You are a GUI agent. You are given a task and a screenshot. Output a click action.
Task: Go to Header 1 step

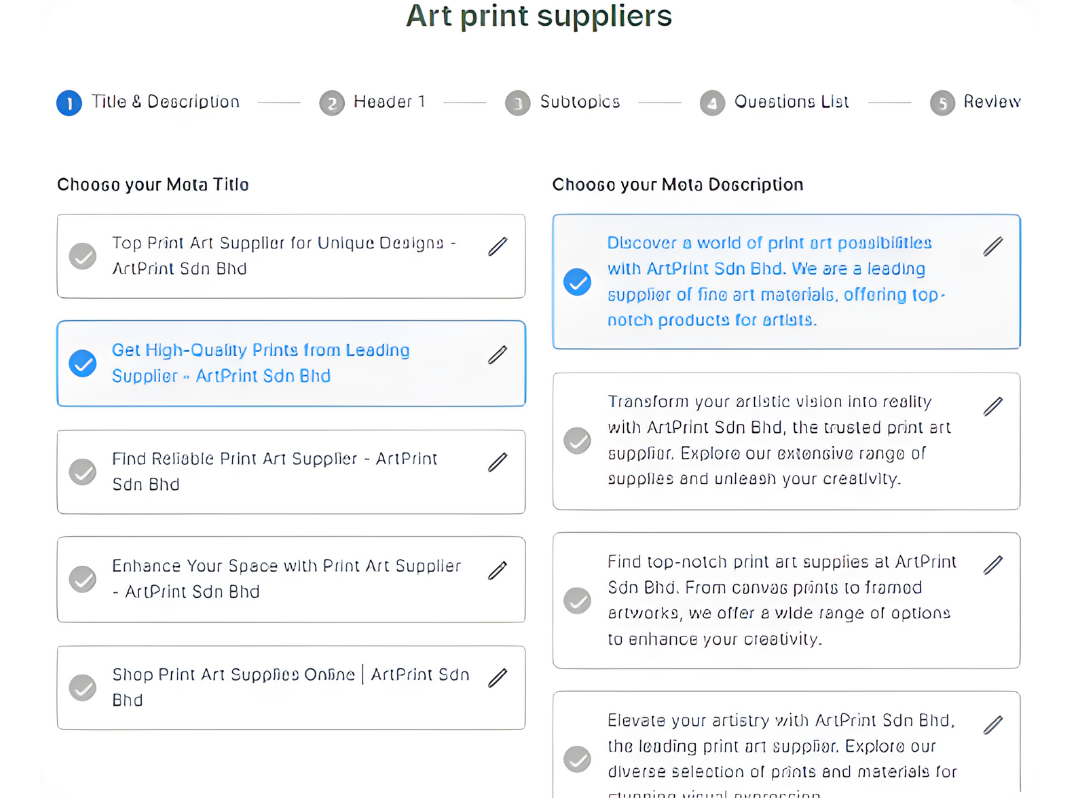click(373, 103)
